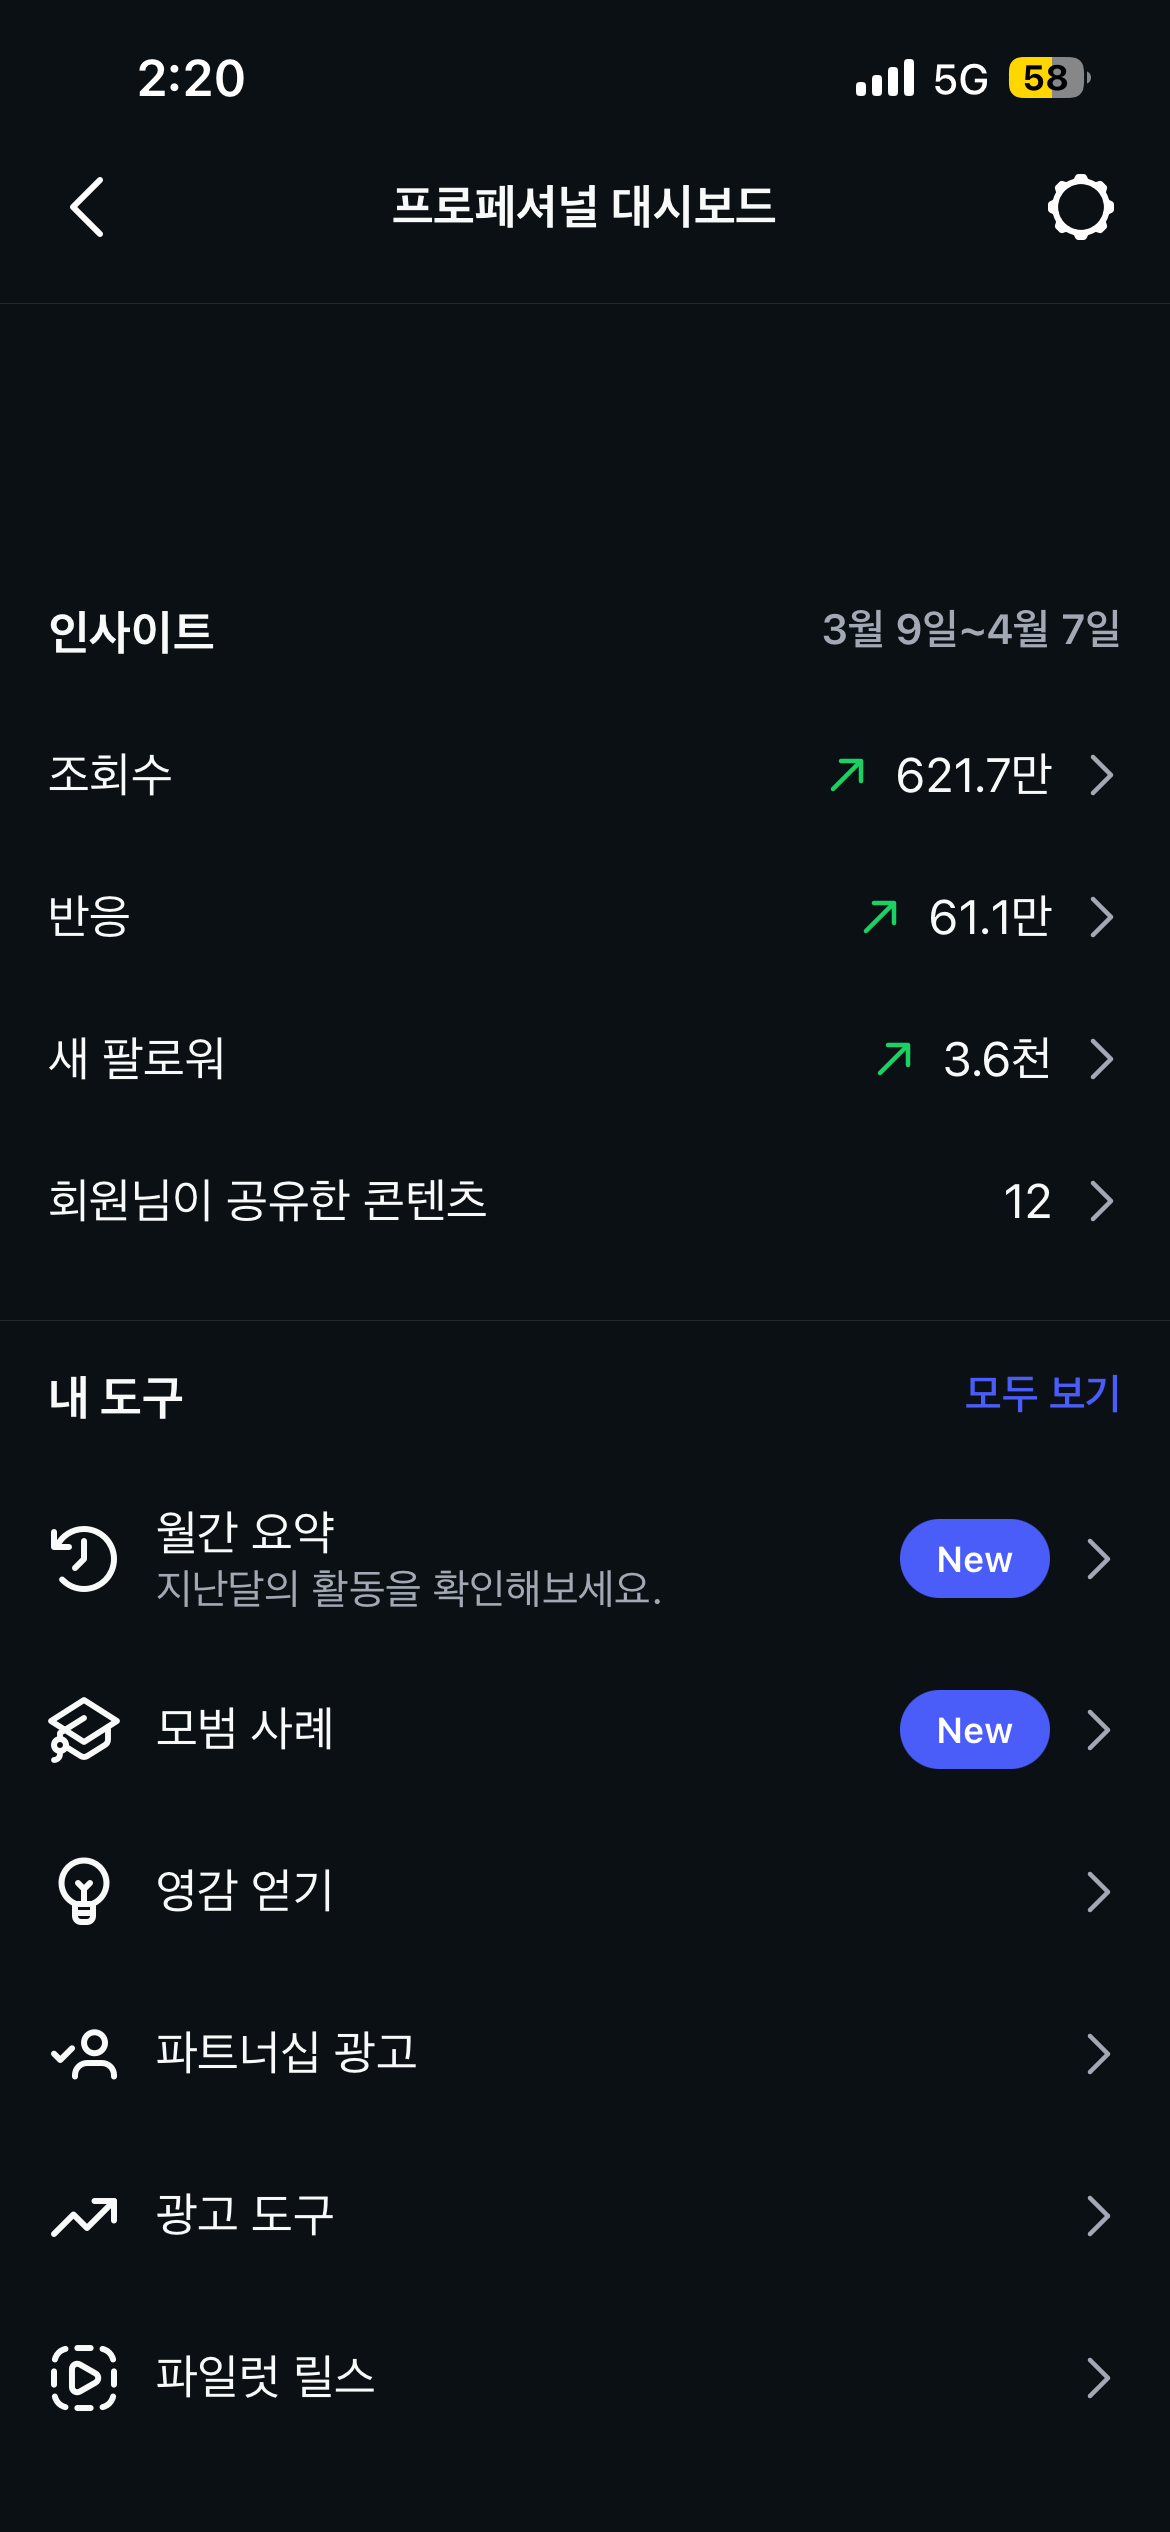
Task: Tap the 영감 얻기 lightbulb icon
Action: point(84,1891)
